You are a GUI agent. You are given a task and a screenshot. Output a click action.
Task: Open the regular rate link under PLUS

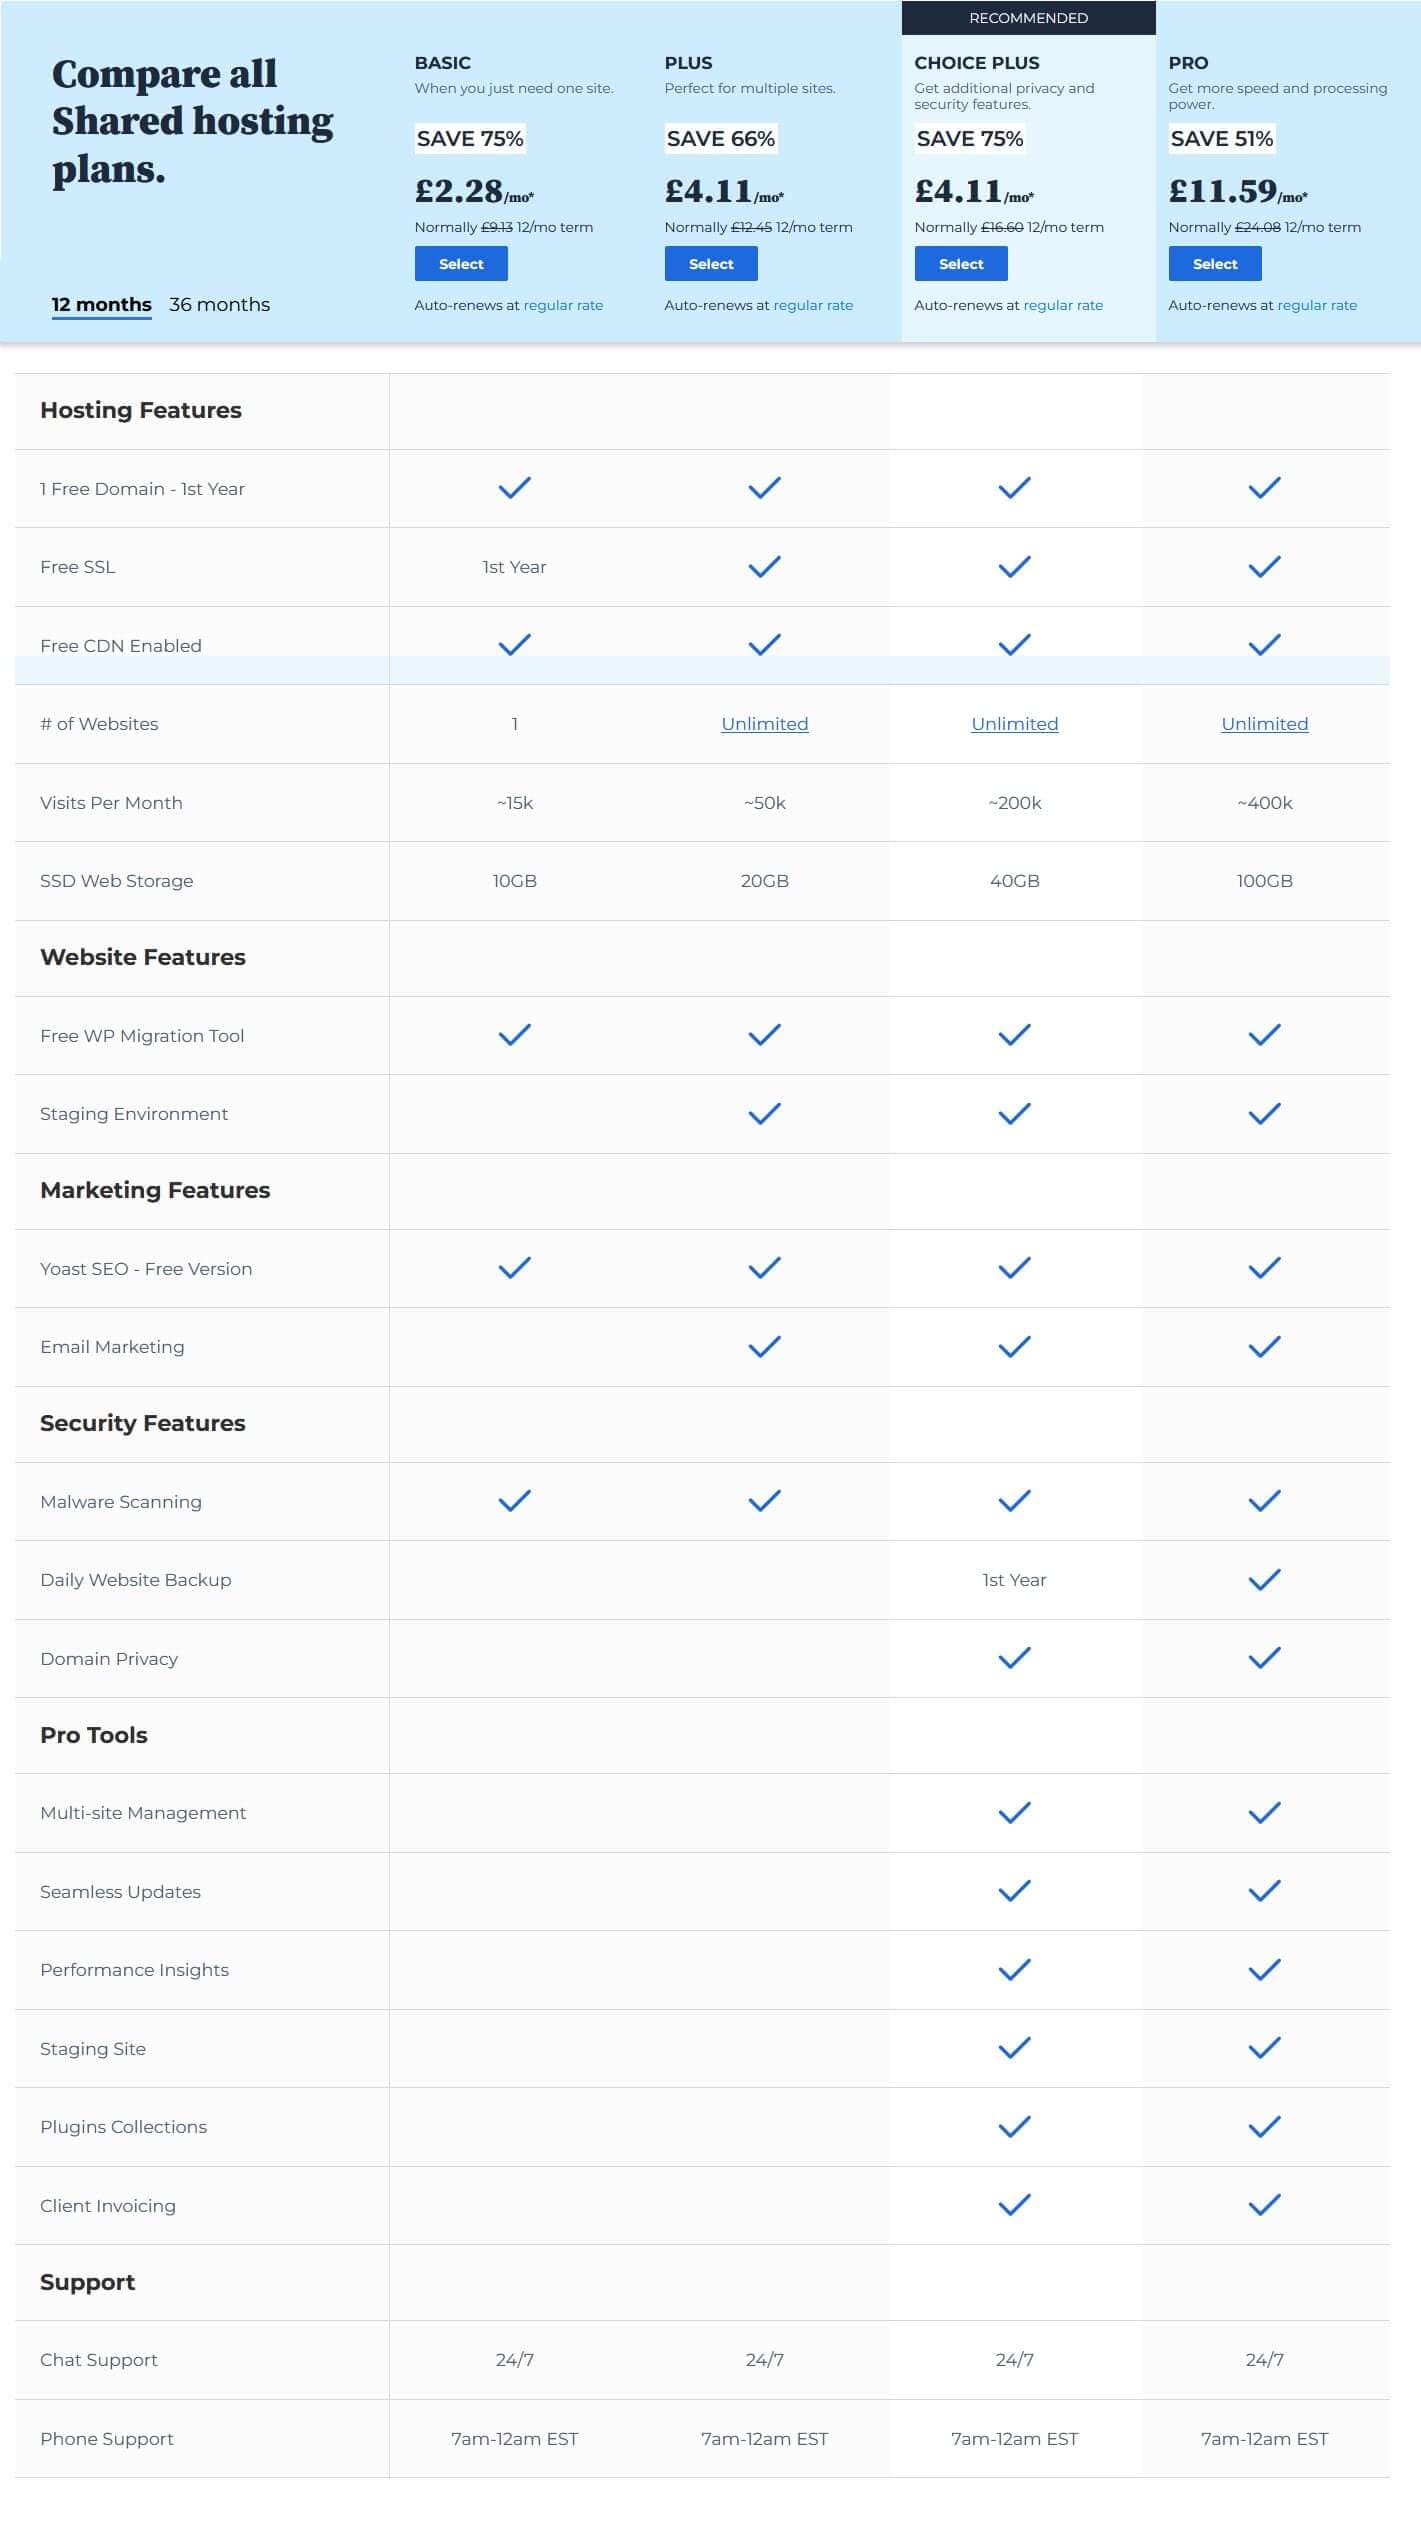click(813, 304)
